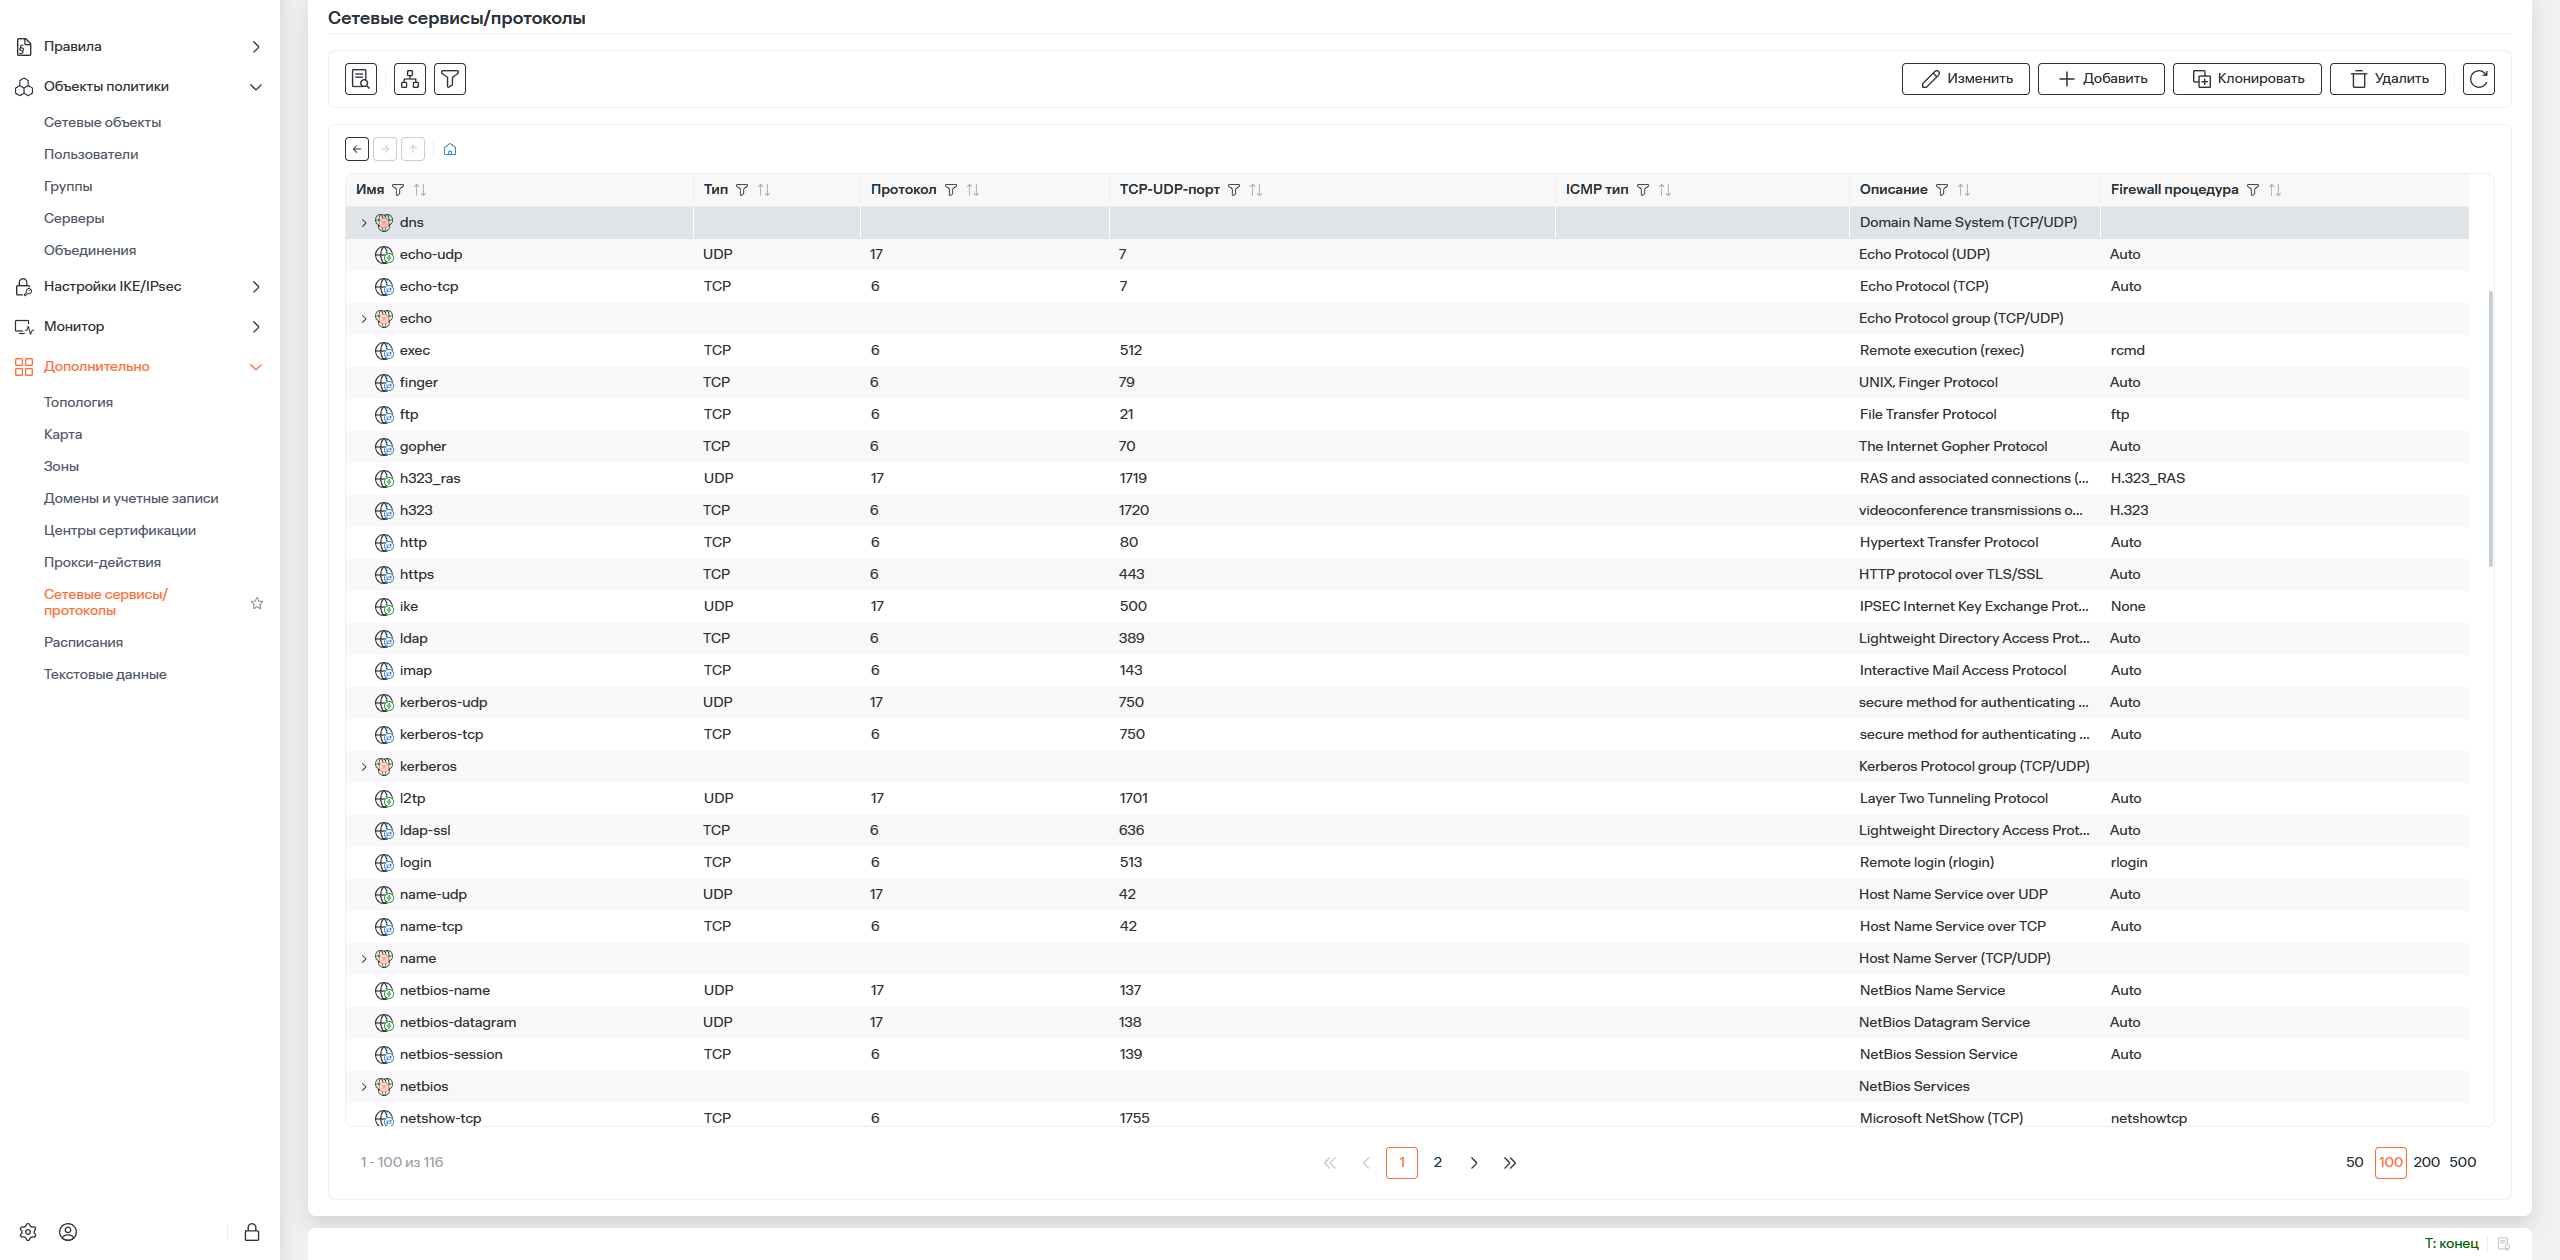
Task: Open the filter funnel toolbar button
Action: pos(450,79)
